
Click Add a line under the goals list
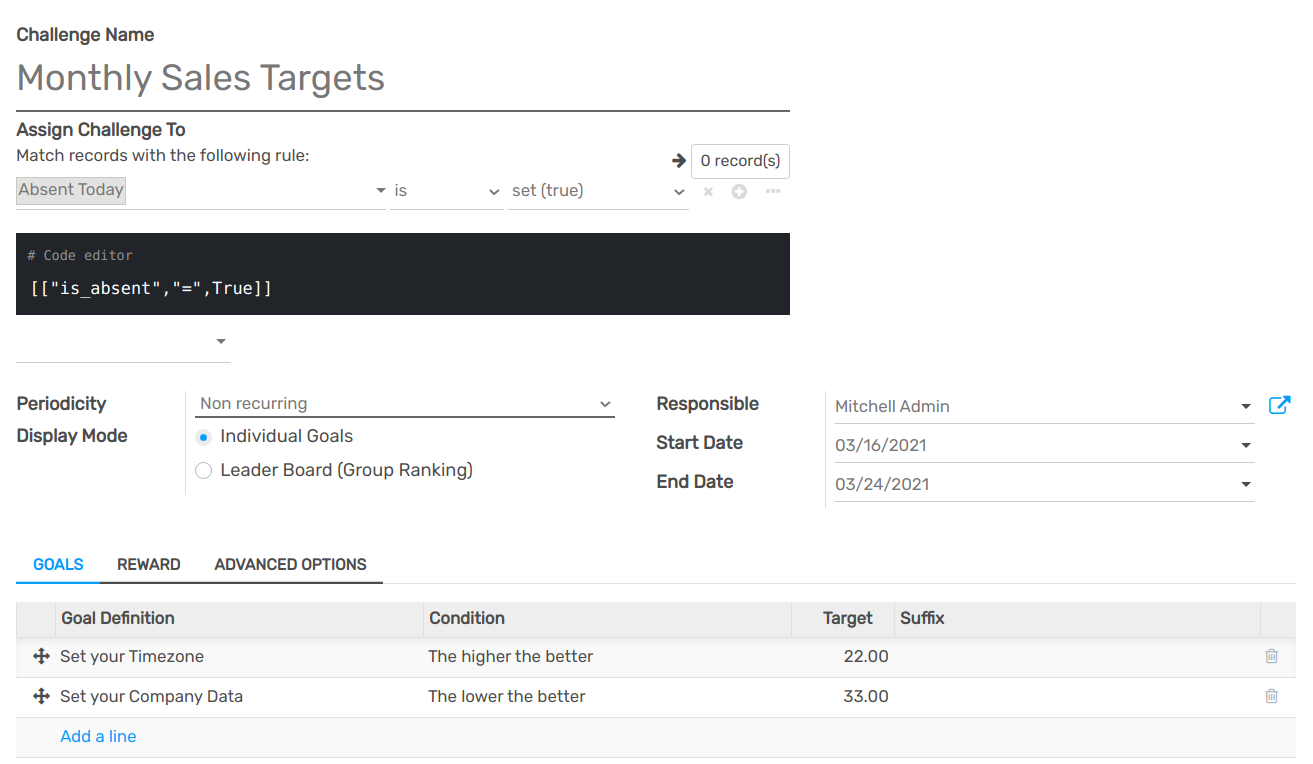(x=98, y=736)
